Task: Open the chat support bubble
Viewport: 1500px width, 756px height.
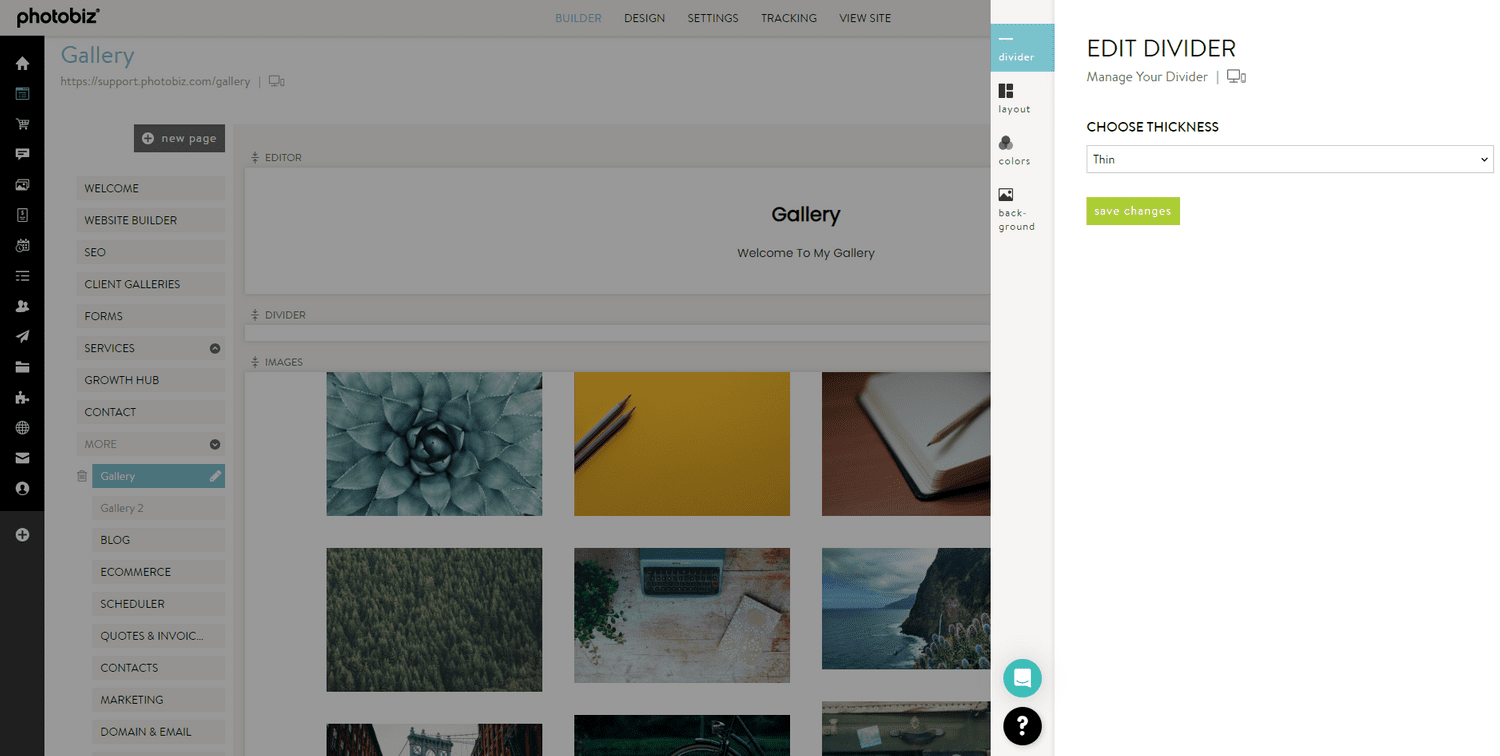Action: coord(1022,677)
